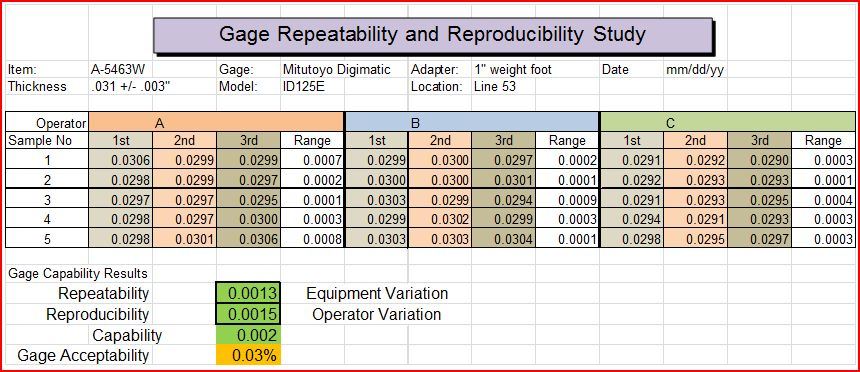Click Operator B's range 0.0009 for sample 3

[x=568, y=200]
